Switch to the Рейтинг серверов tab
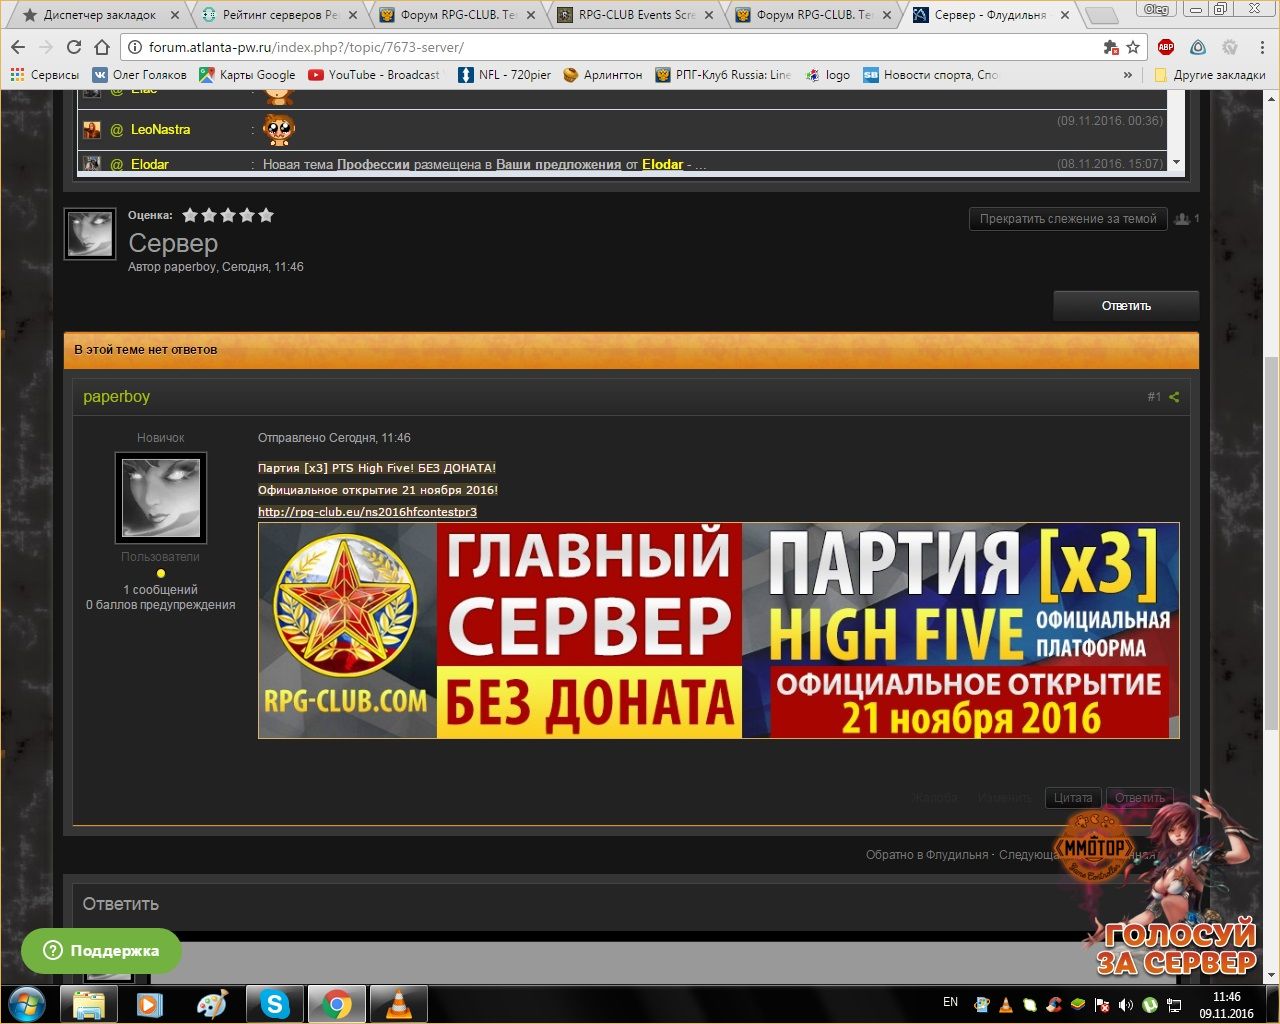 (x=278, y=15)
